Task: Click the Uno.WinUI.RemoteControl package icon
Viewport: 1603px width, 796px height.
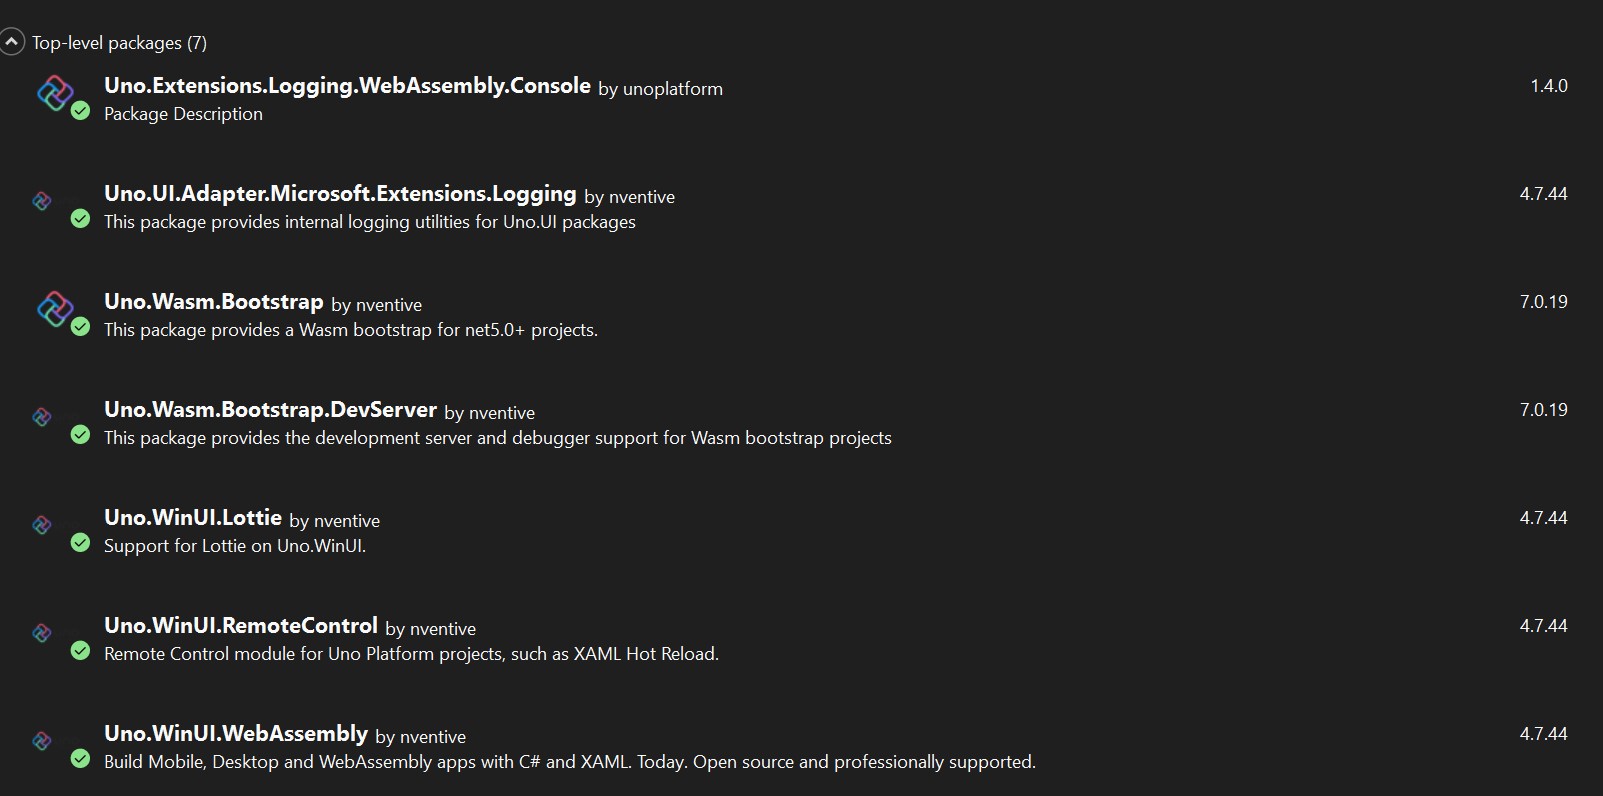Action: pyautogui.click(x=41, y=632)
